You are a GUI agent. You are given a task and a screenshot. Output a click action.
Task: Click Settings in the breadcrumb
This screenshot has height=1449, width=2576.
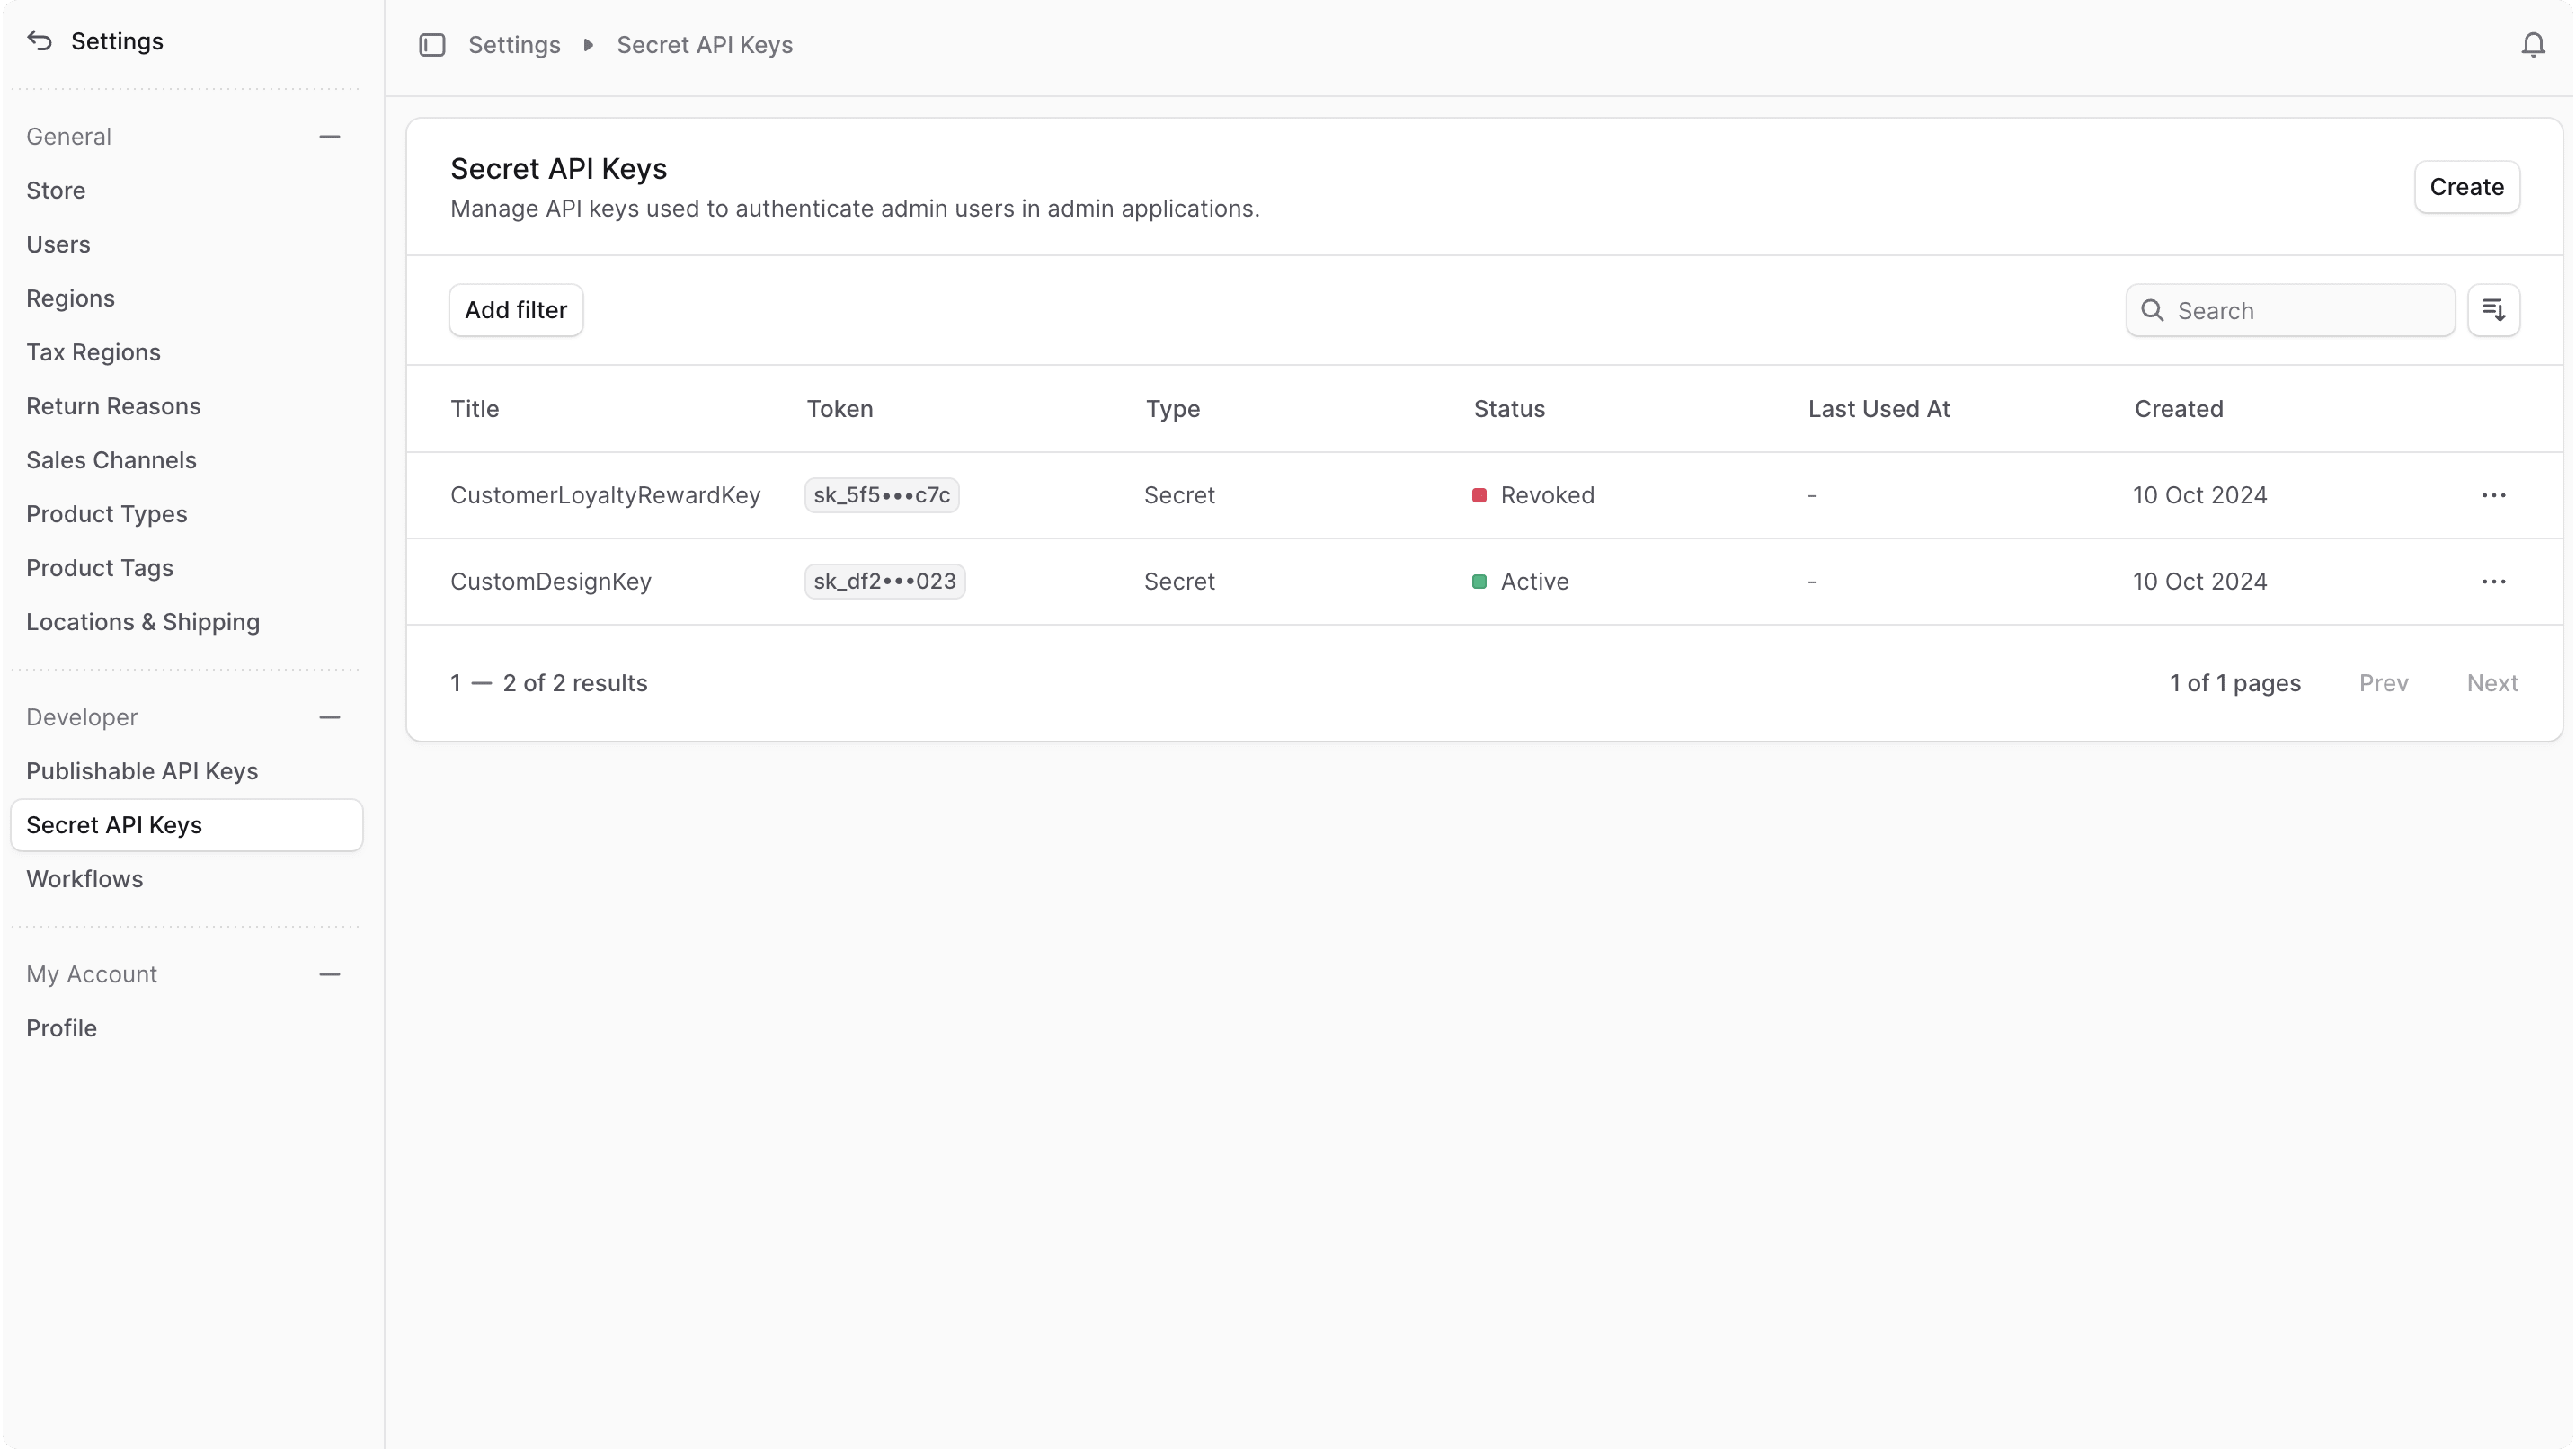514,45
